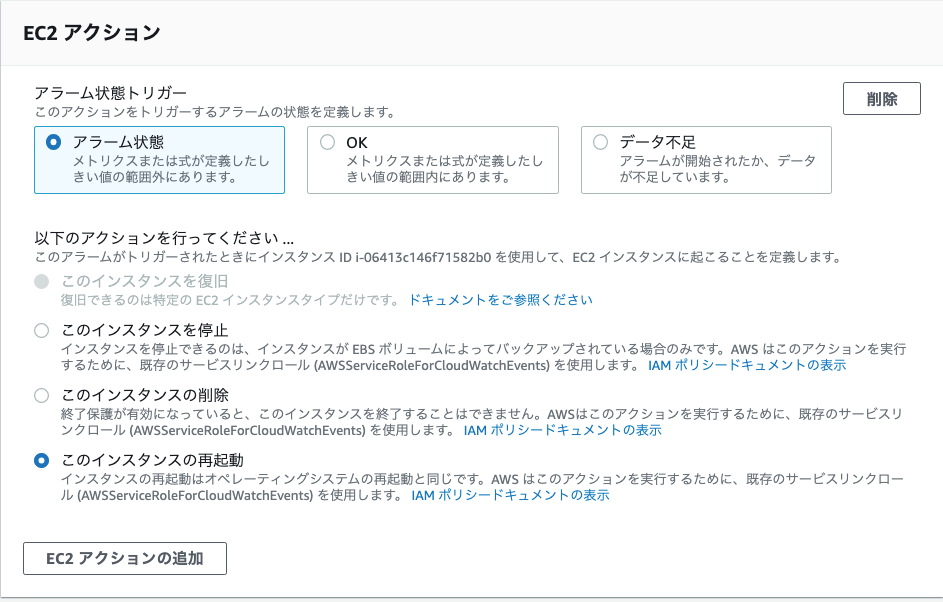Choose このインスタンスの削除 radio option
Viewport: 943px width, 602px height.
[41, 395]
